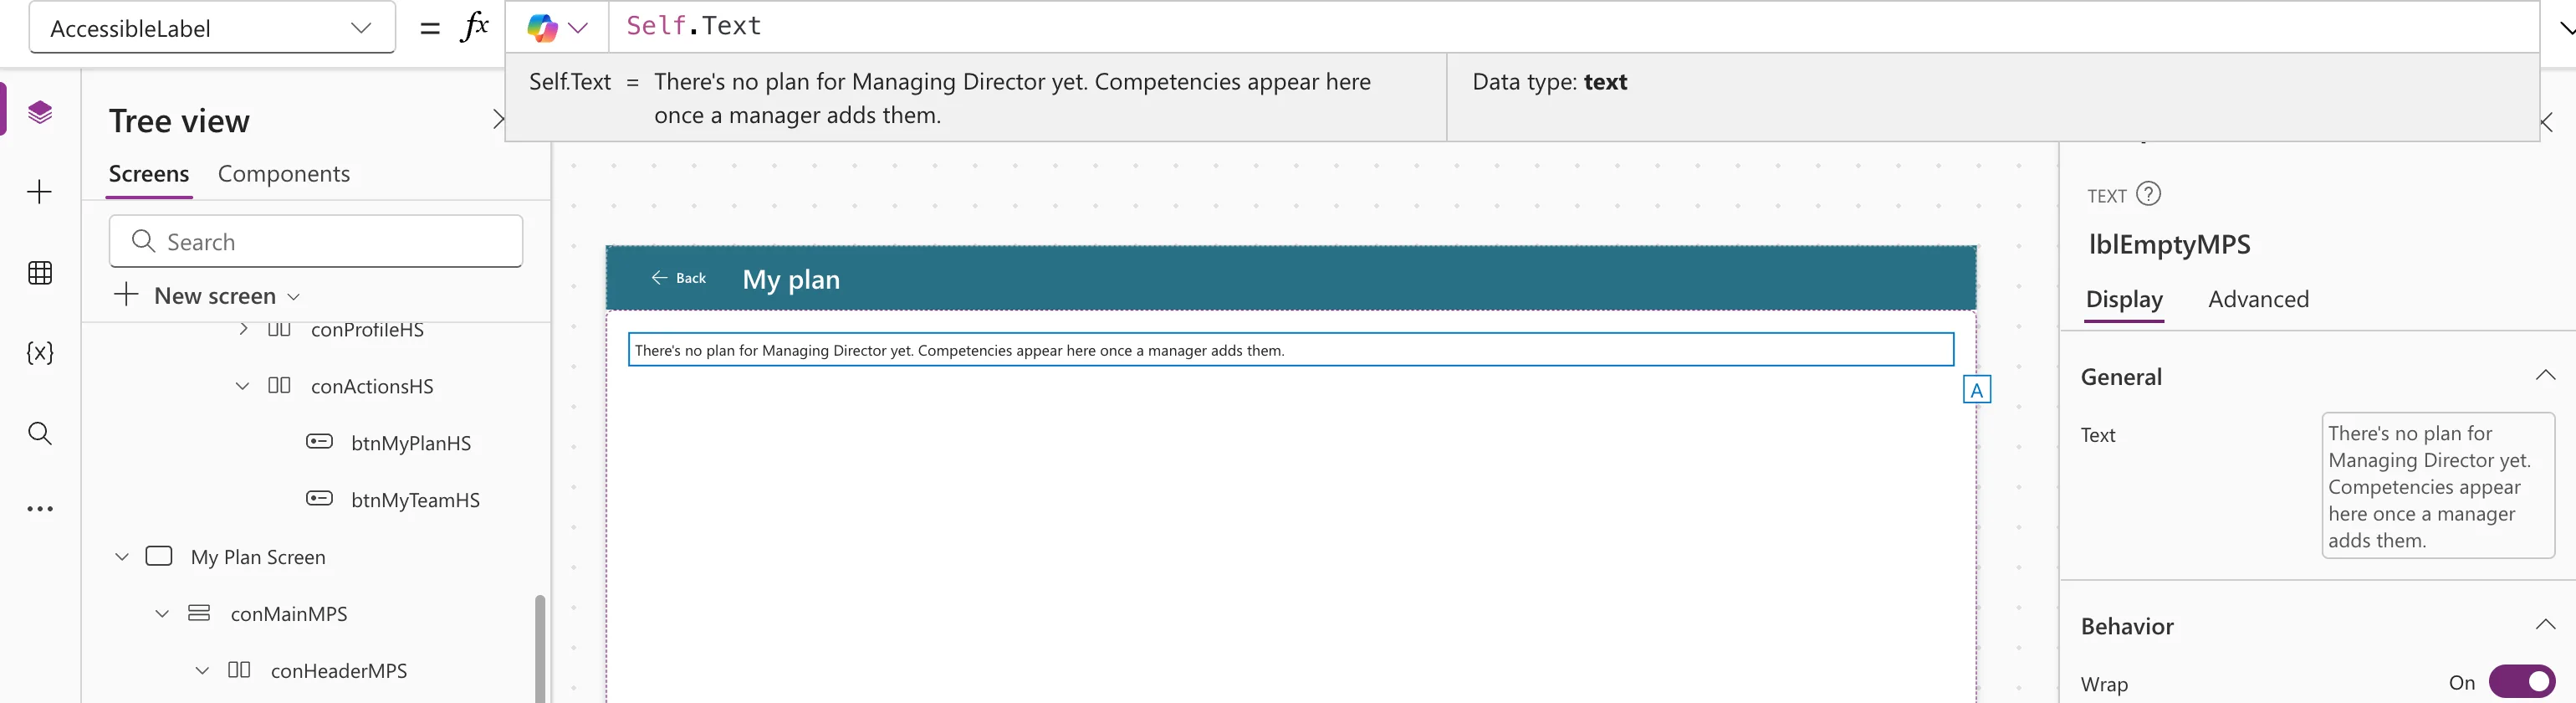Click the btnMyTeamHS button icon
Image resolution: width=2576 pixels, height=703 pixels.
[x=319, y=499]
